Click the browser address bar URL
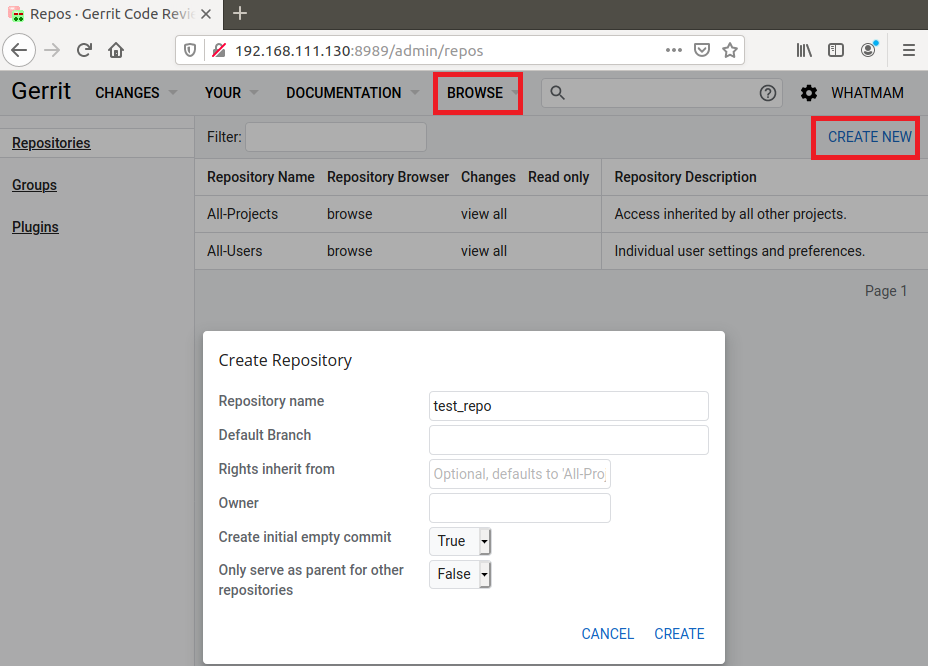 [x=359, y=51]
